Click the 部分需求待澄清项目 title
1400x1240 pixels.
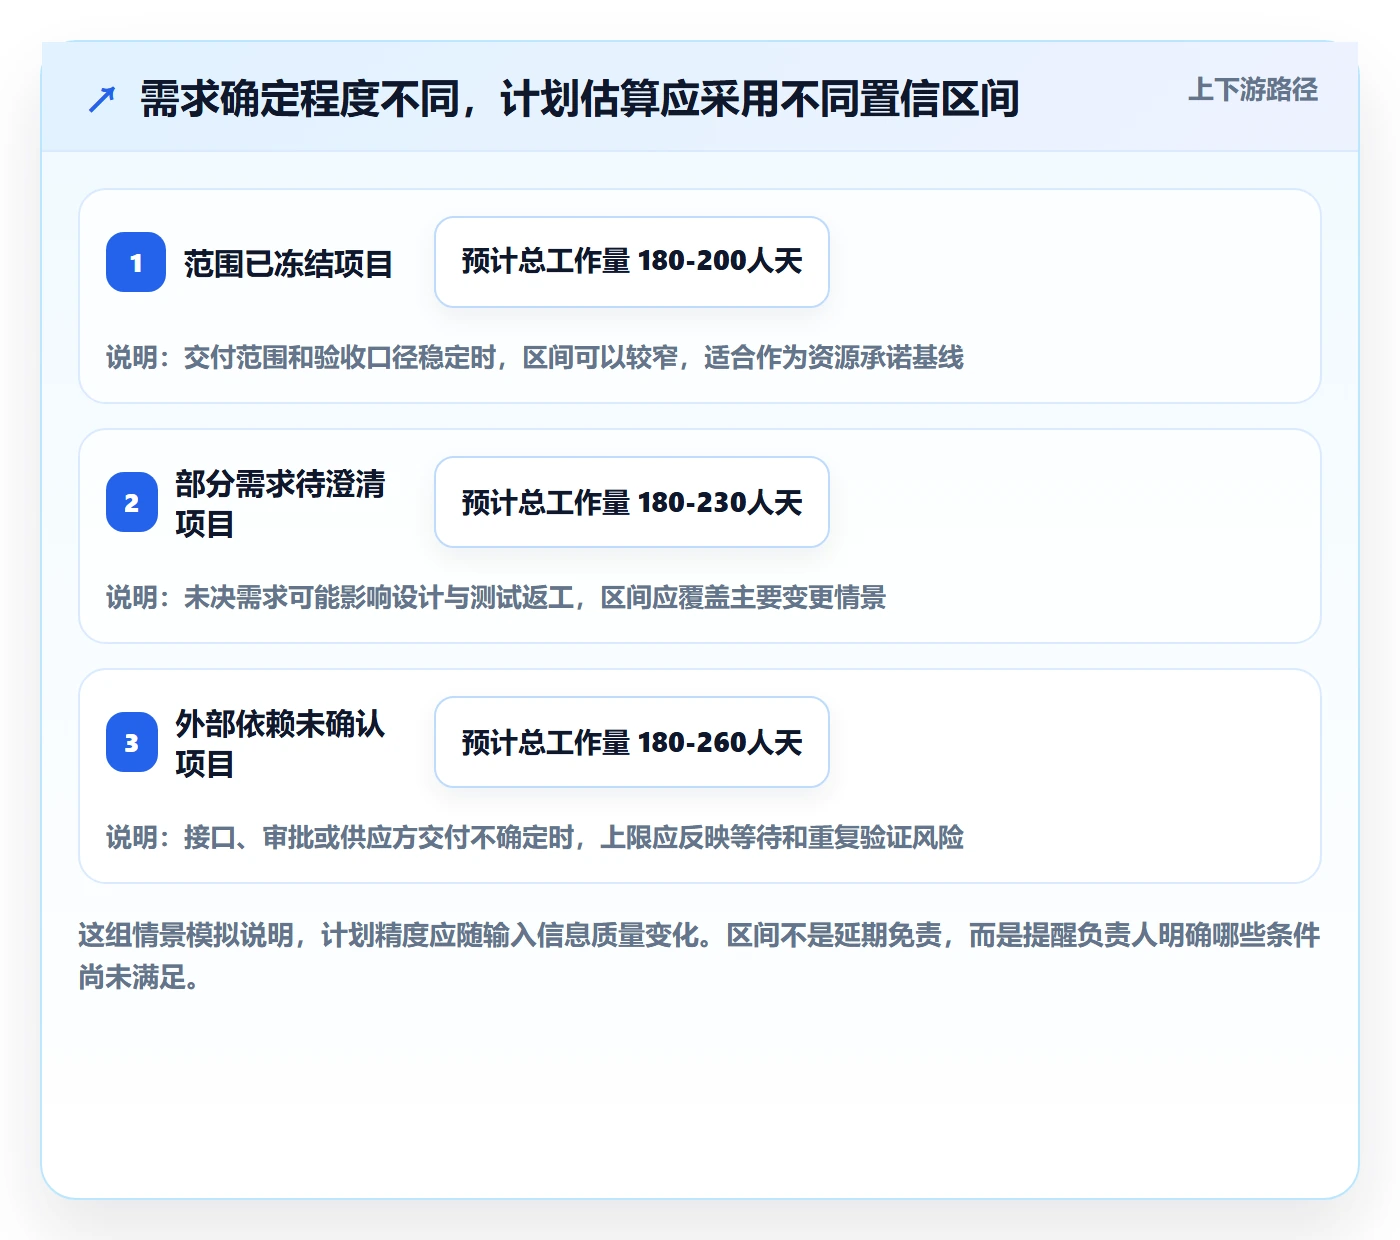coord(281,503)
